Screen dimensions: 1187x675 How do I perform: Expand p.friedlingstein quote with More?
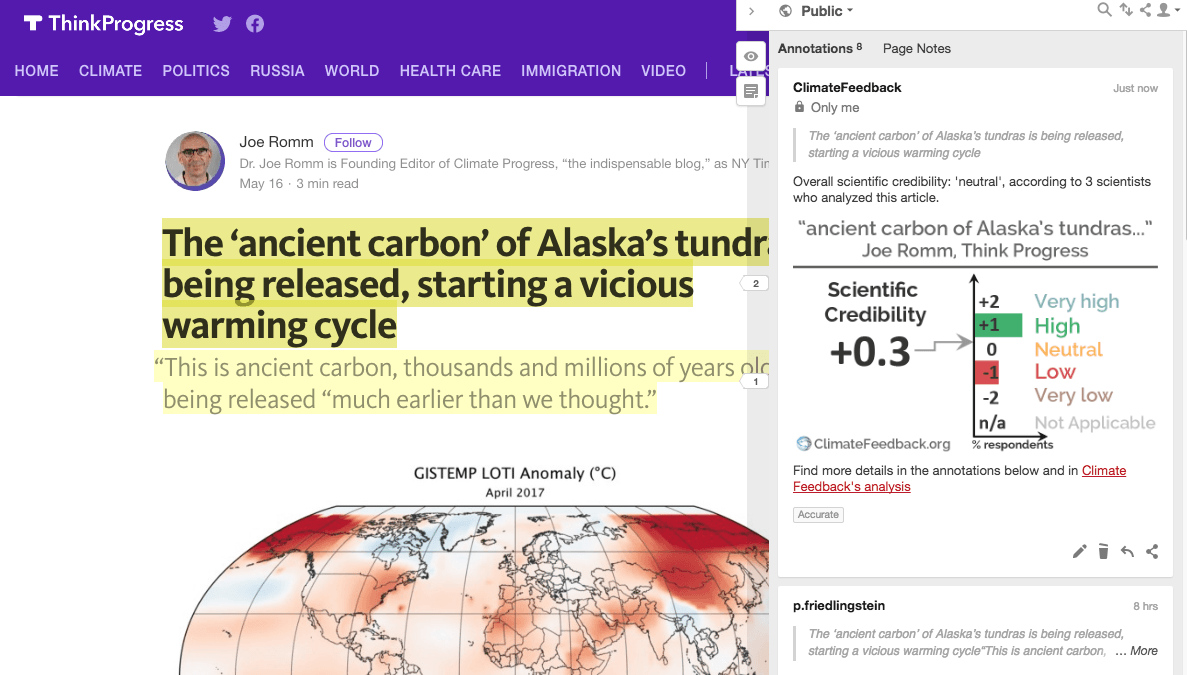click(x=1144, y=651)
